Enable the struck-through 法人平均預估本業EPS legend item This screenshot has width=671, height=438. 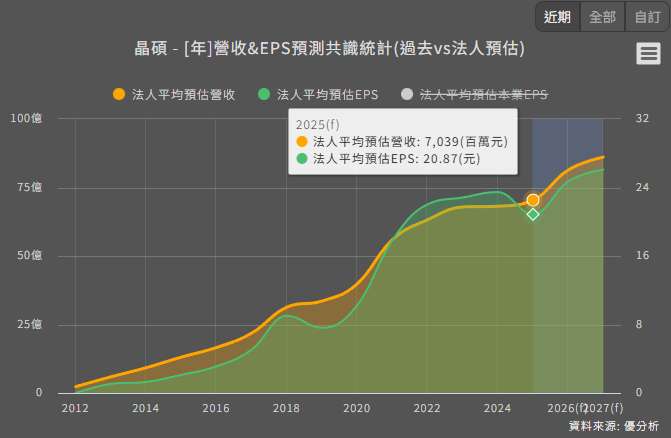[x=484, y=94]
